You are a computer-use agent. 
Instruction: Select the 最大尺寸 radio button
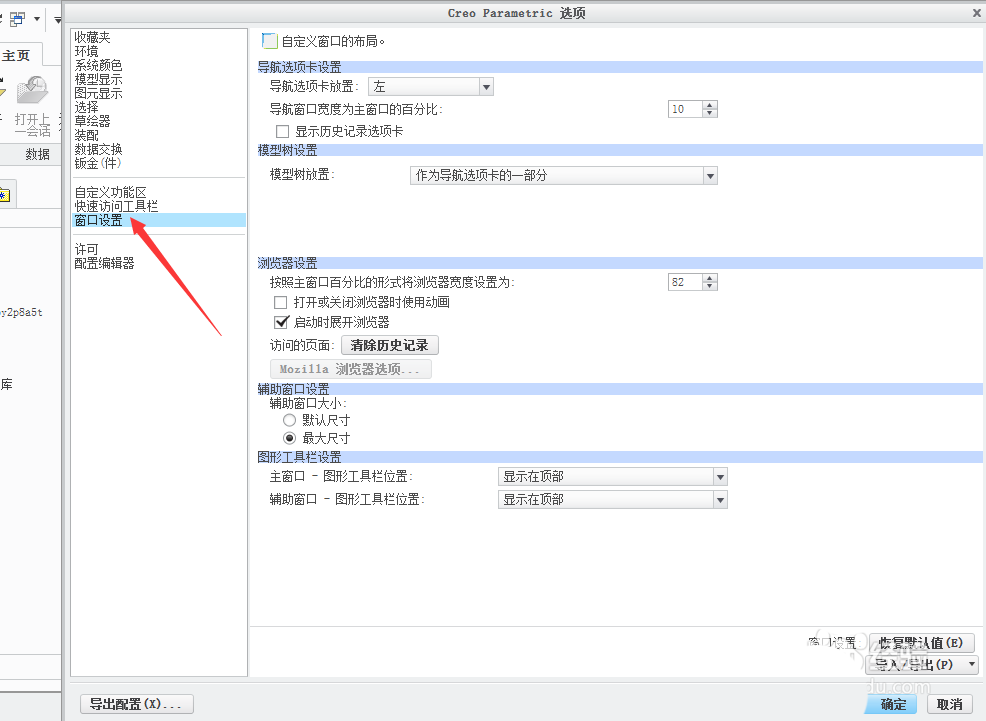(289, 438)
